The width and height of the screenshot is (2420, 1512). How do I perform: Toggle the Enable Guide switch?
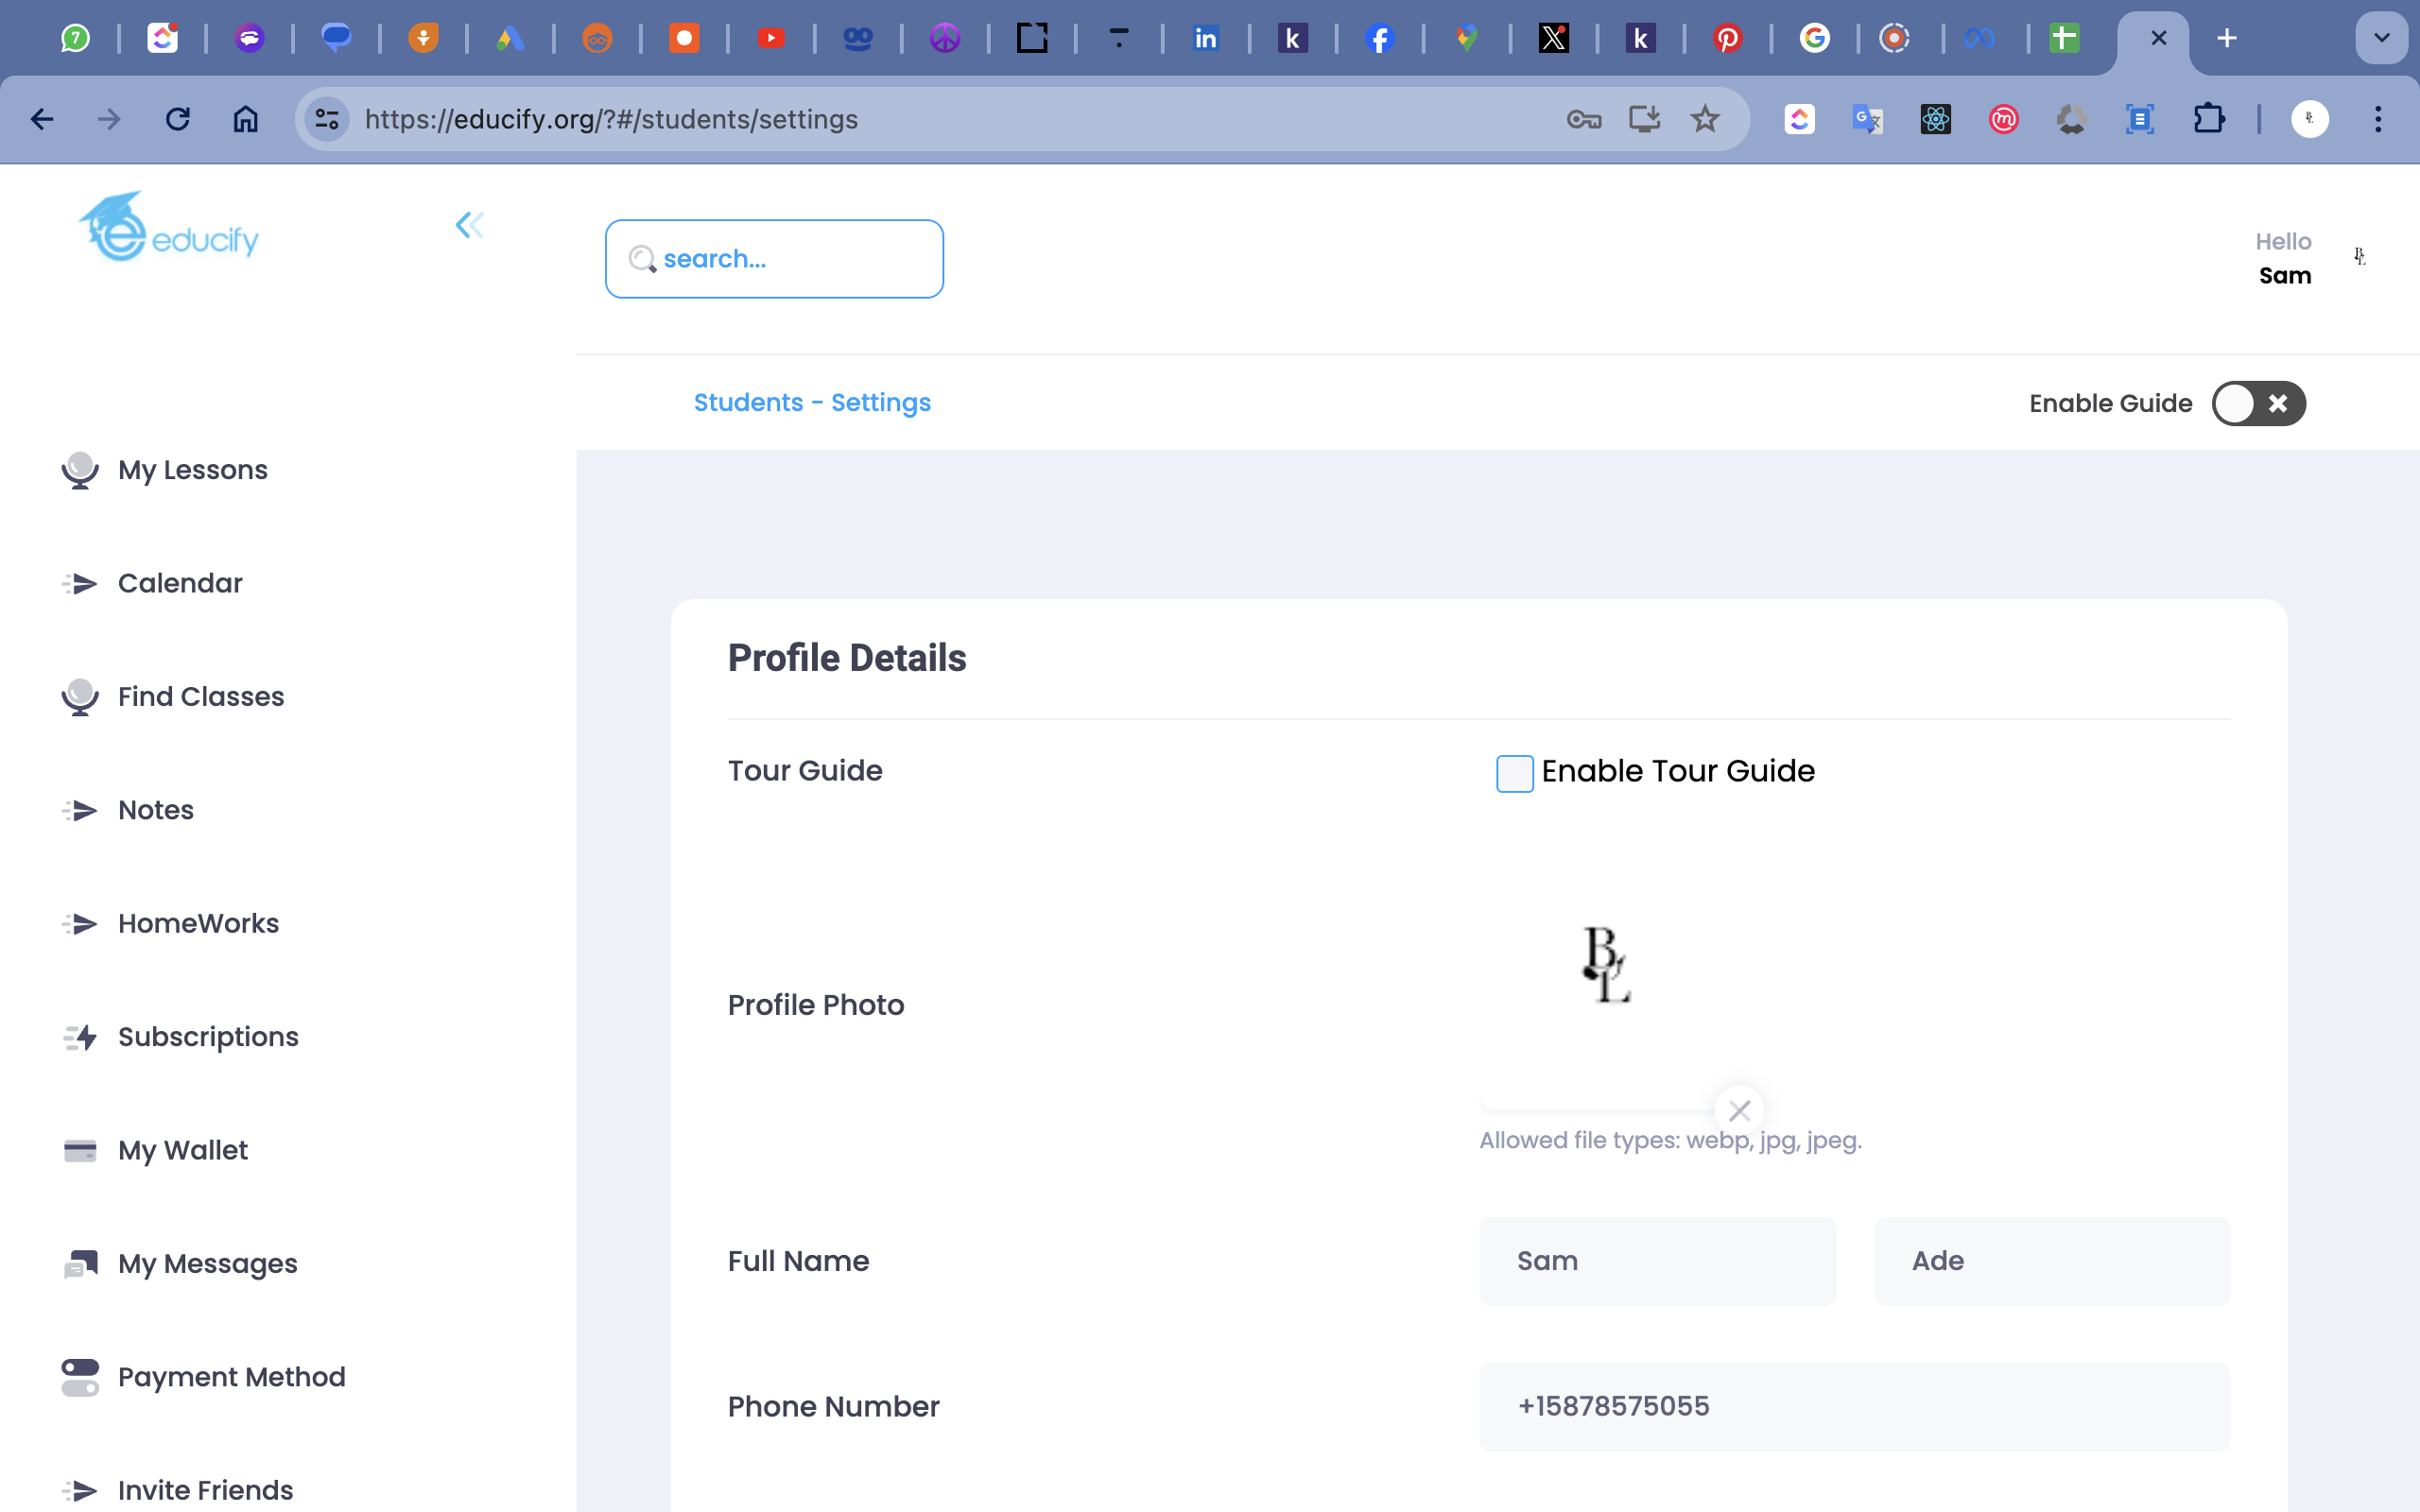pyautogui.click(x=2258, y=404)
